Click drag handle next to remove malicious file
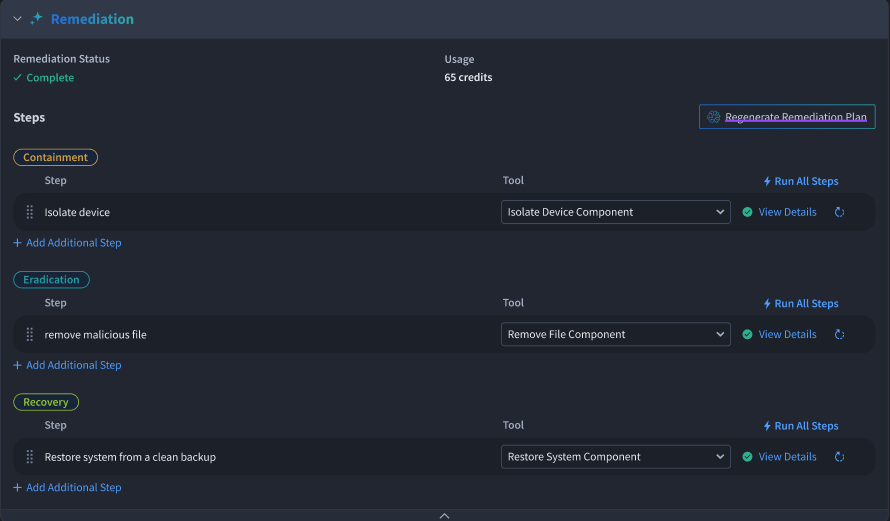Screen dimensions: 890x521 (30, 334)
